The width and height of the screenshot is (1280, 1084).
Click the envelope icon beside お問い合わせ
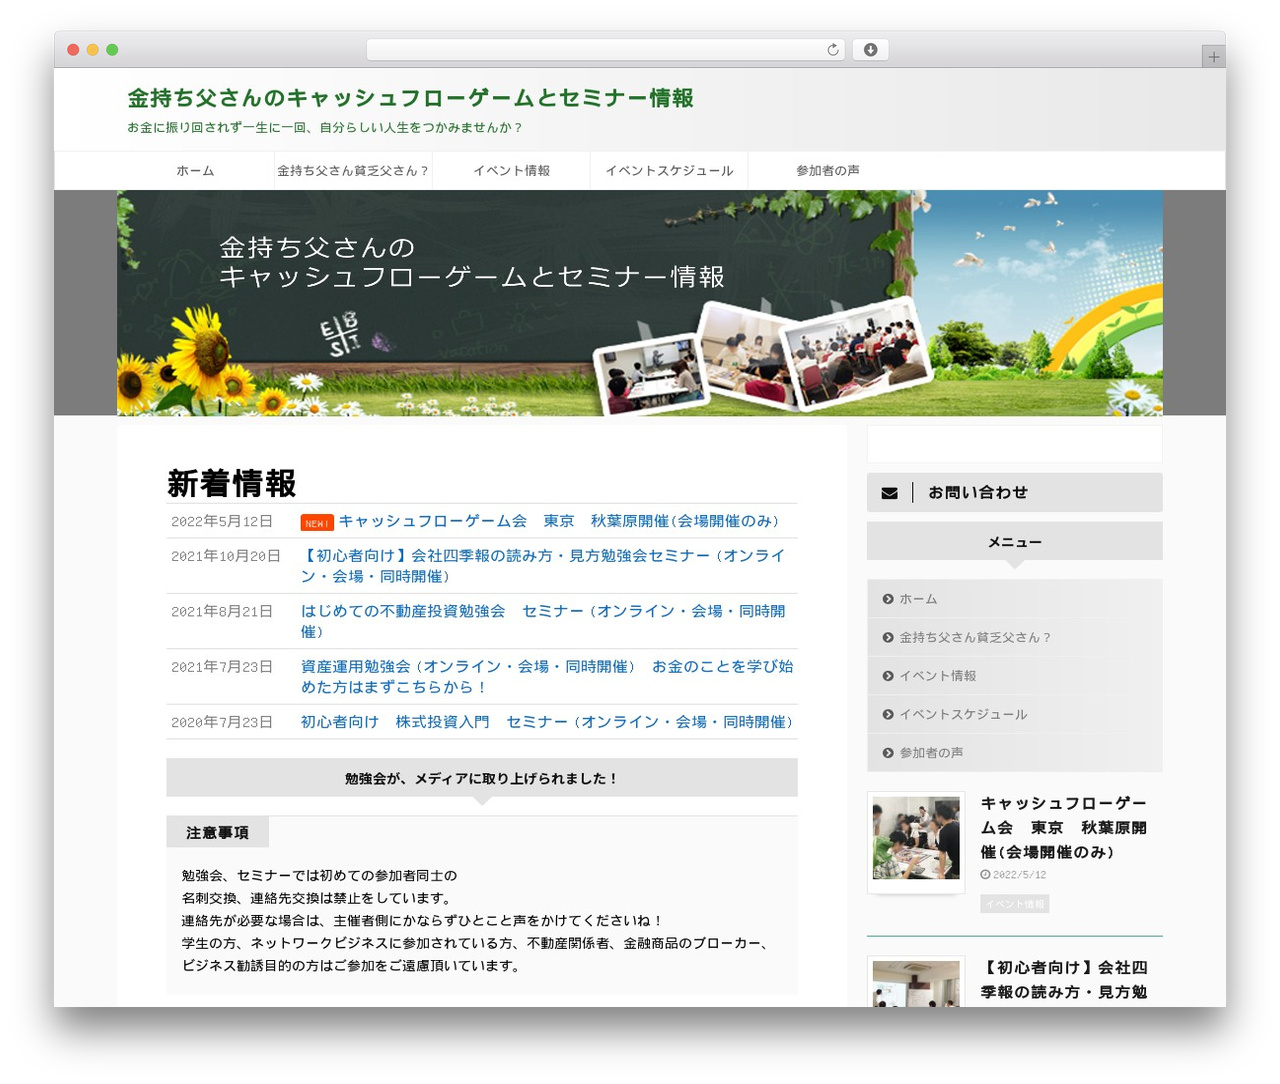[x=889, y=493]
